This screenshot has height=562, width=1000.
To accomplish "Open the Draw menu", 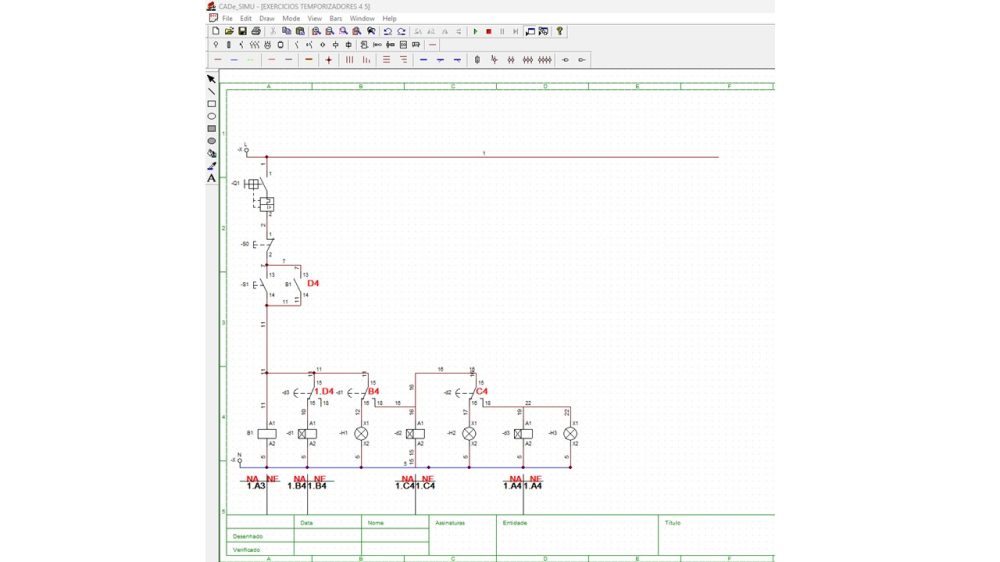I will 267,18.
